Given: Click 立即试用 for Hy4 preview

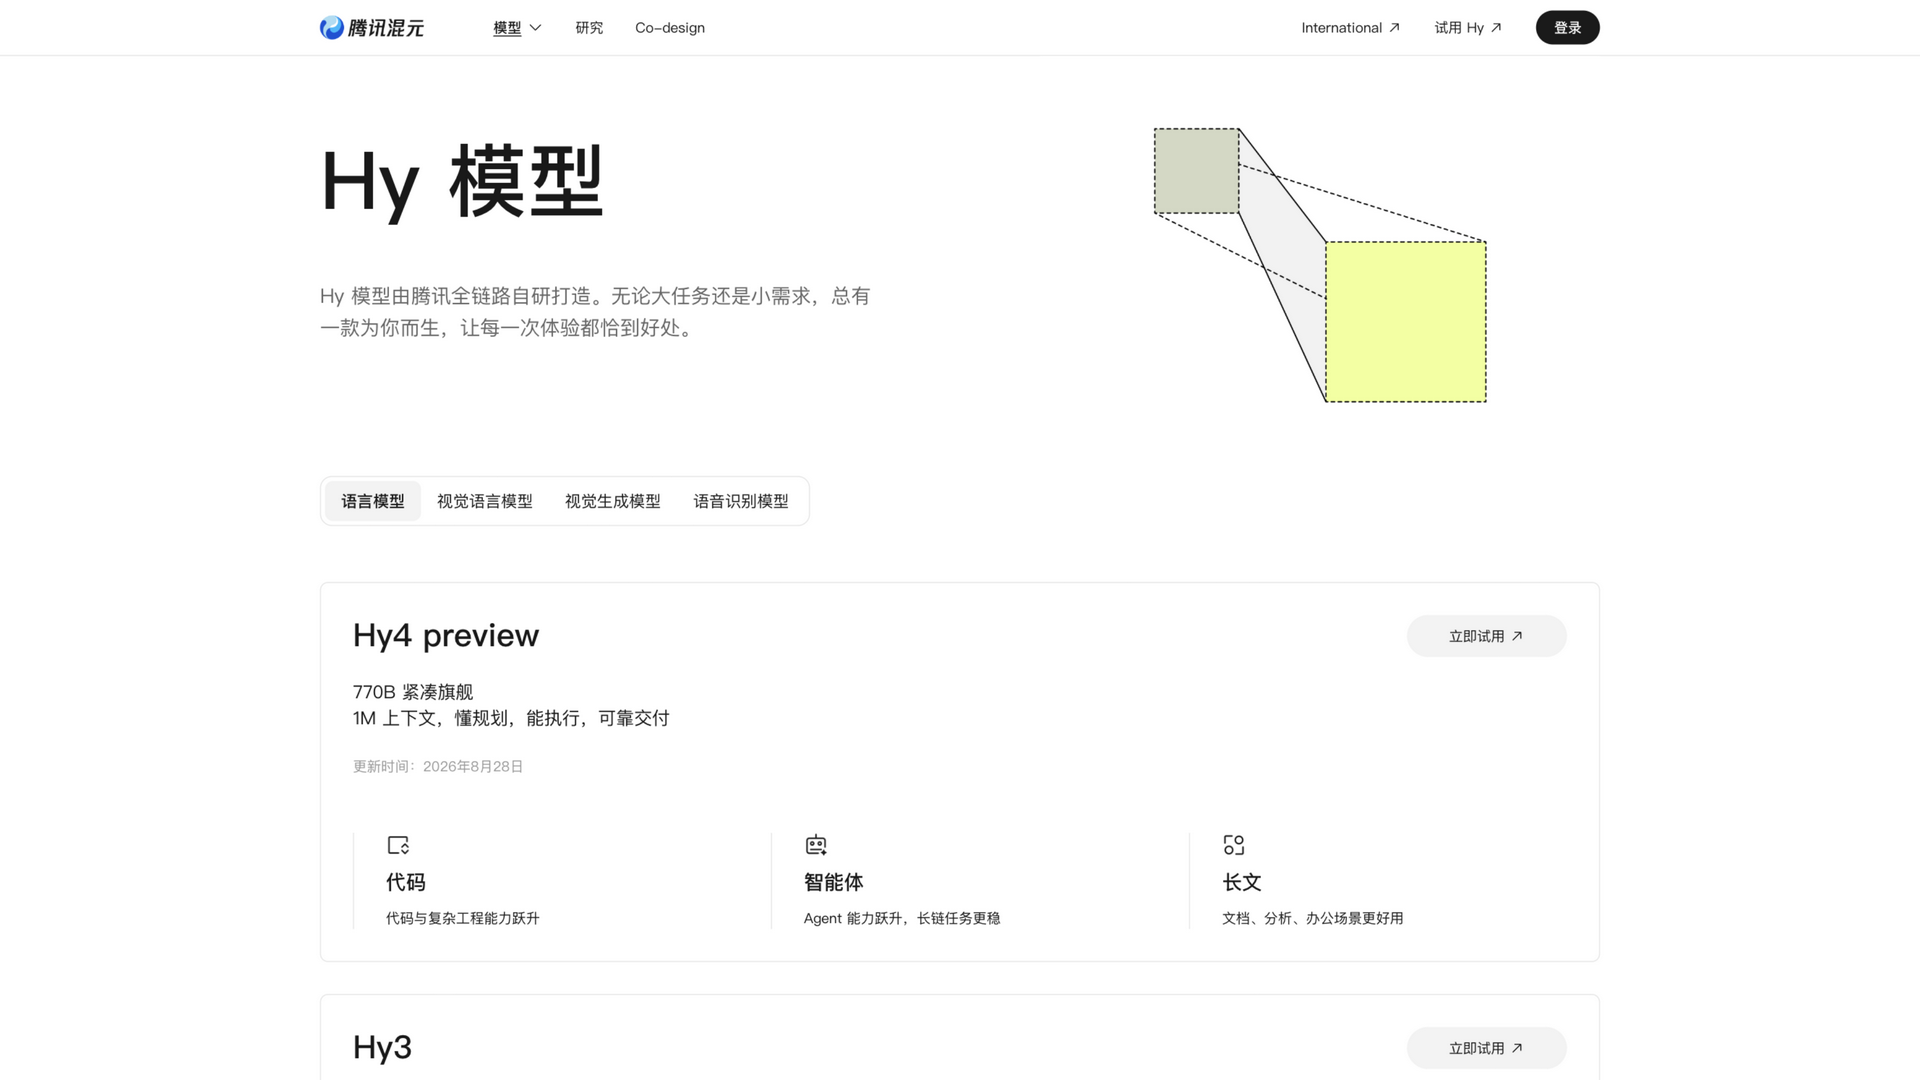Looking at the screenshot, I should 1486,636.
